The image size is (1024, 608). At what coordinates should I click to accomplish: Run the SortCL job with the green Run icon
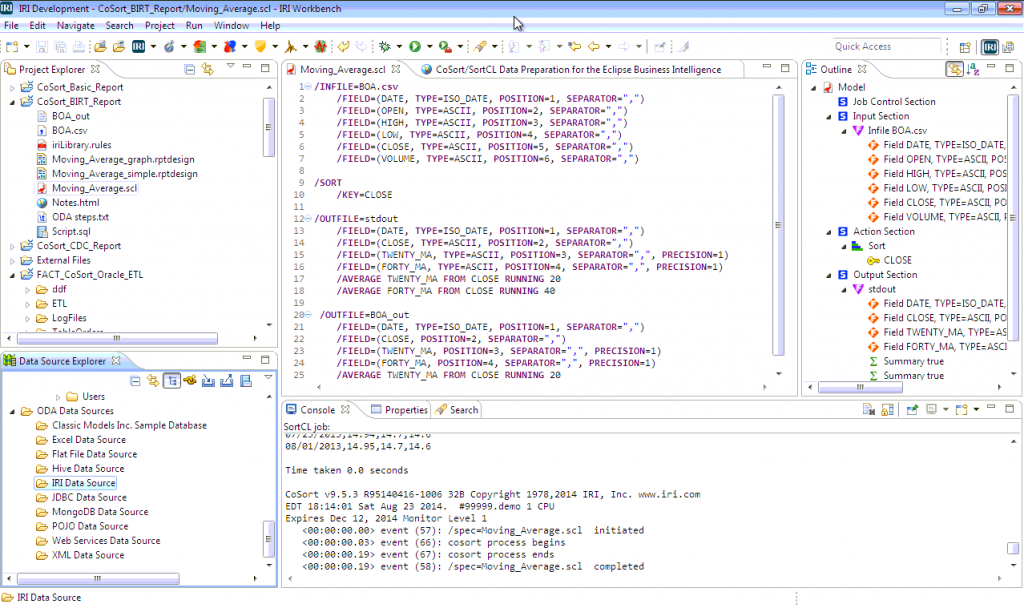(x=414, y=46)
